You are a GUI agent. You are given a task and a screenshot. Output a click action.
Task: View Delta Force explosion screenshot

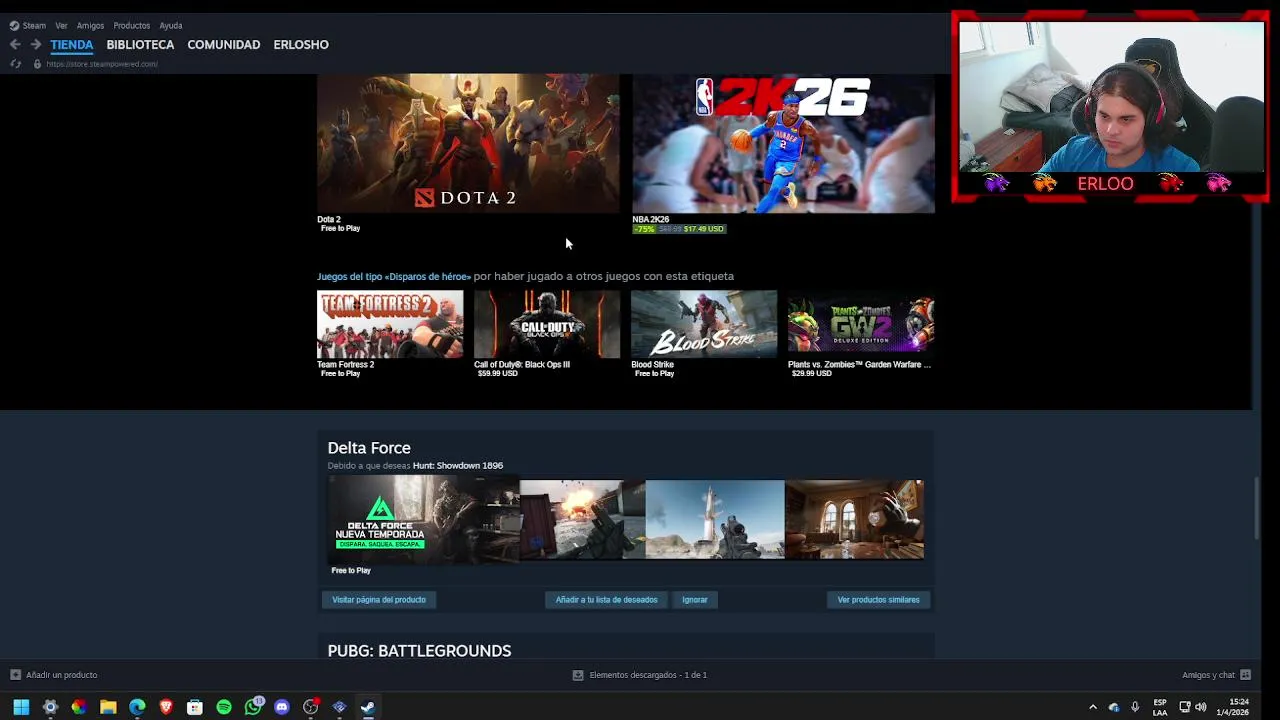click(x=582, y=520)
